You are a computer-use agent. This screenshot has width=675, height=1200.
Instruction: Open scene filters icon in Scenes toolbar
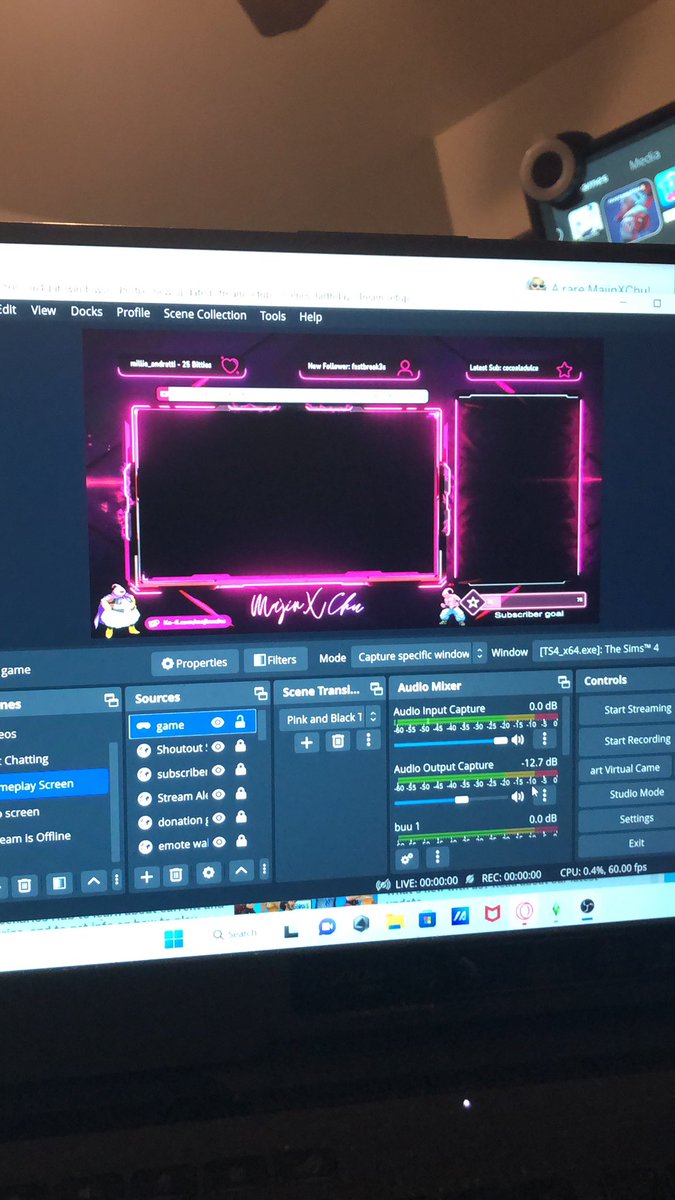[x=59, y=883]
